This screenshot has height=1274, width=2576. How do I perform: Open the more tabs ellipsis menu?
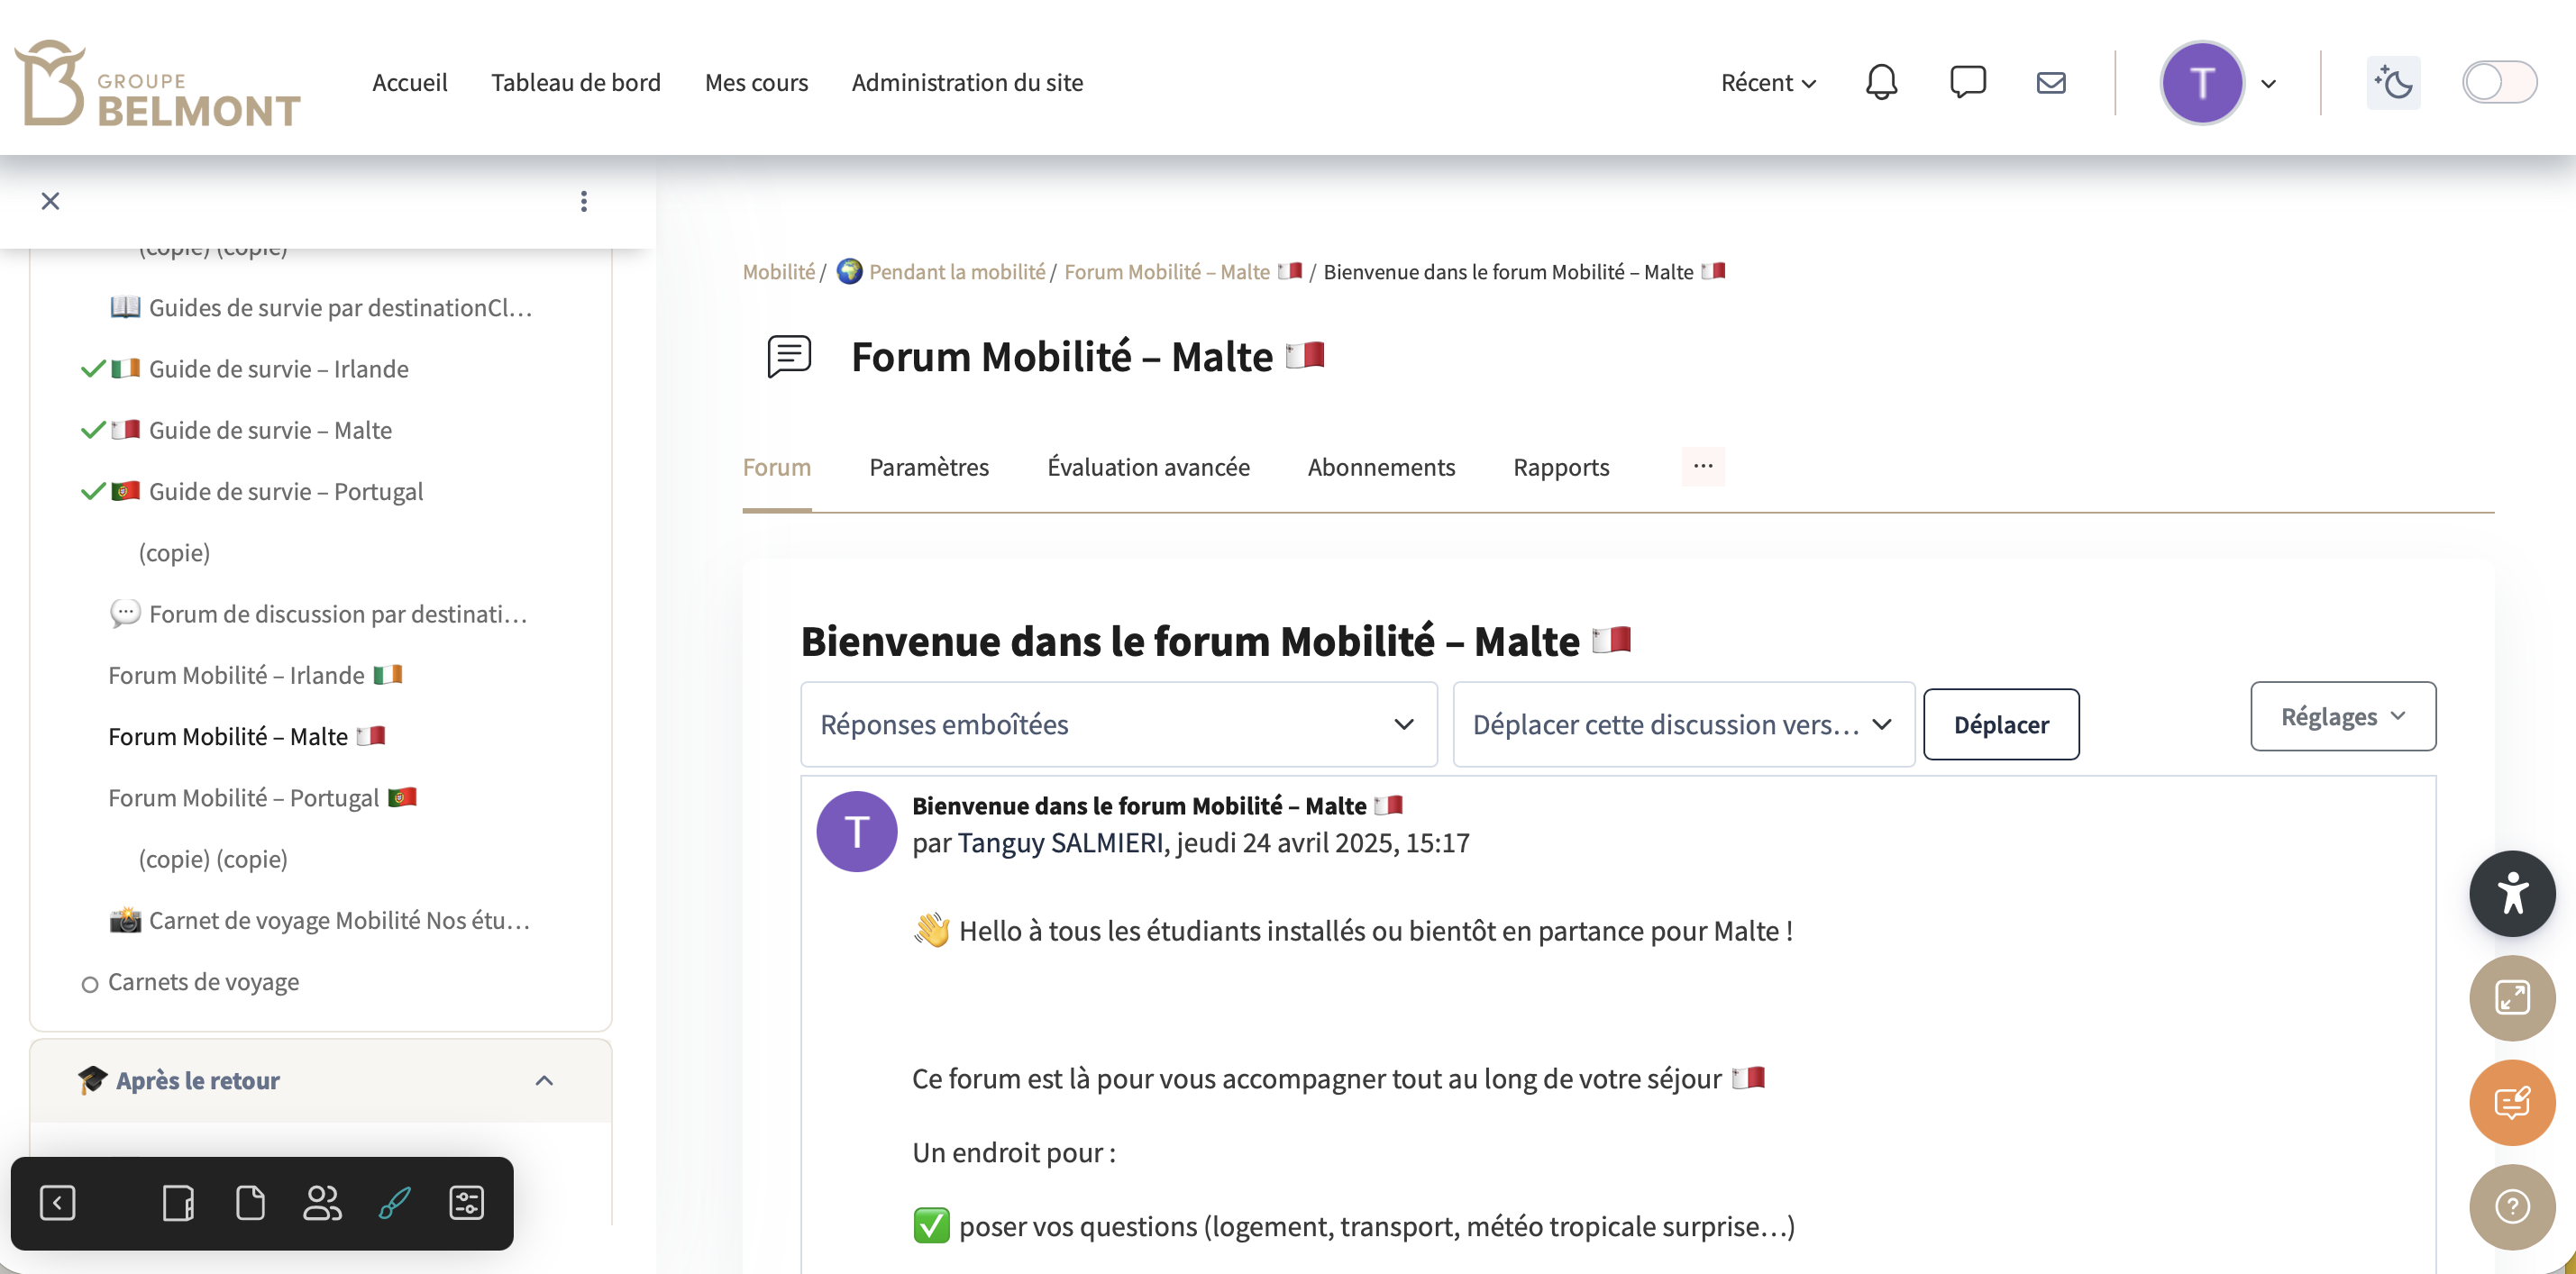click(x=1702, y=466)
